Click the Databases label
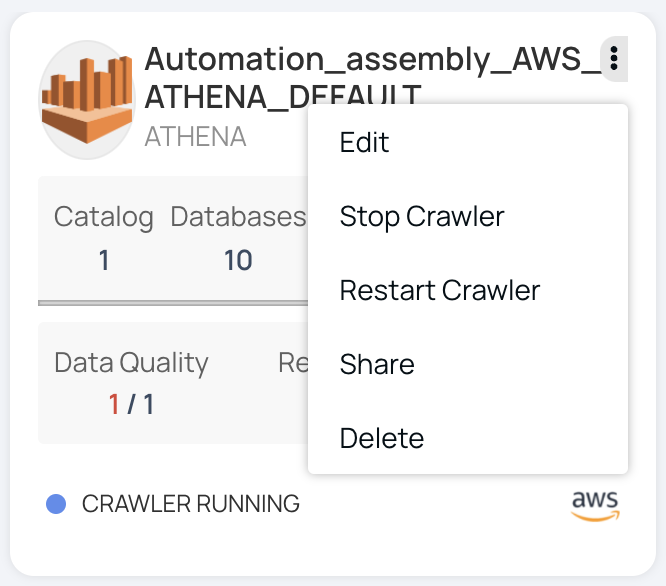This screenshot has height=586, width=666. click(x=238, y=217)
